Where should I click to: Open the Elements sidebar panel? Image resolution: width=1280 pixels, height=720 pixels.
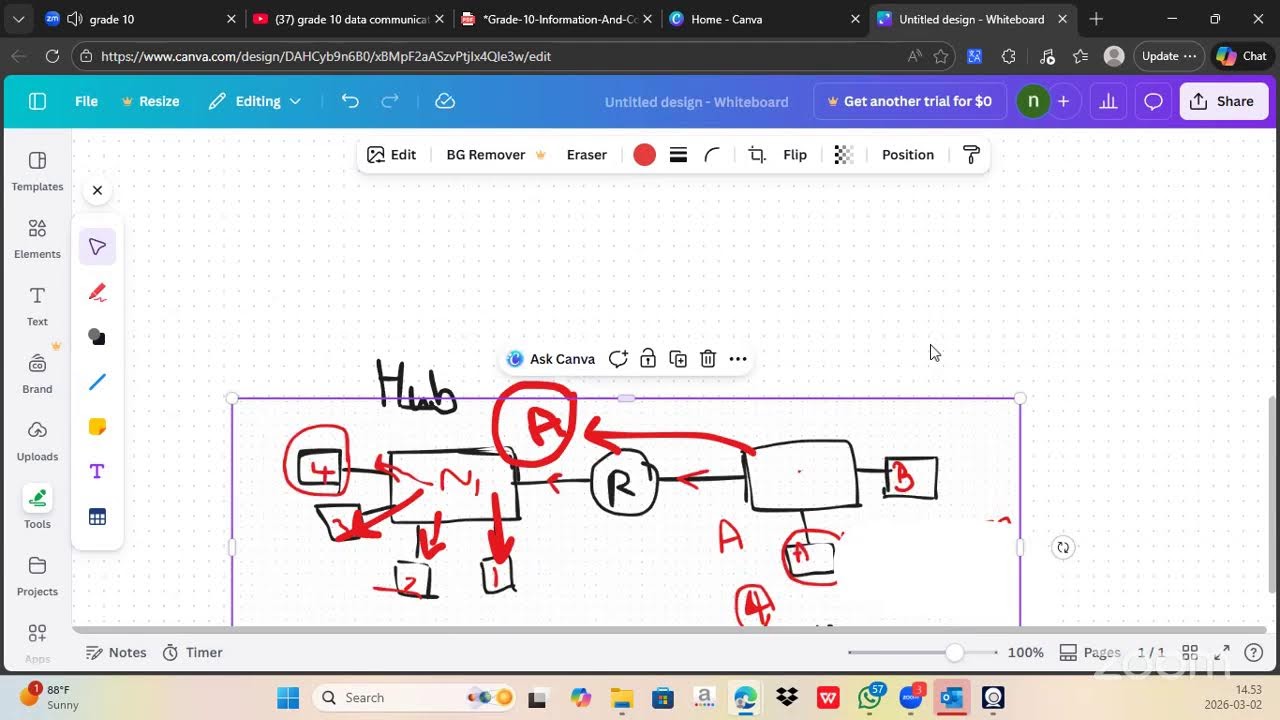pos(37,239)
